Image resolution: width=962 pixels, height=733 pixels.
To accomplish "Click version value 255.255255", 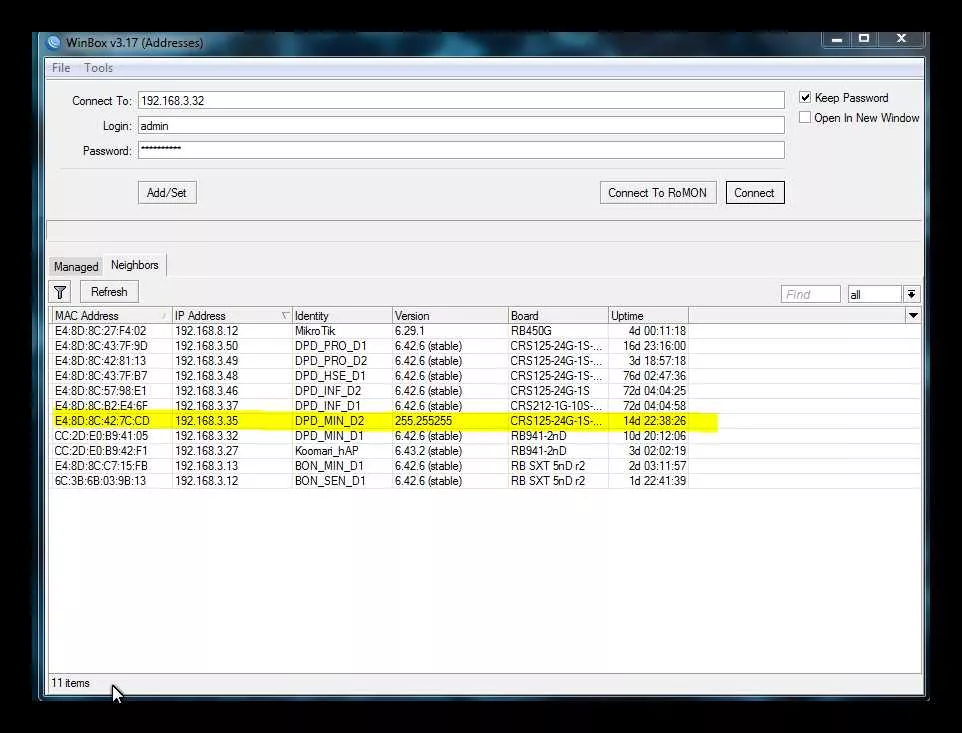I will [x=423, y=421].
